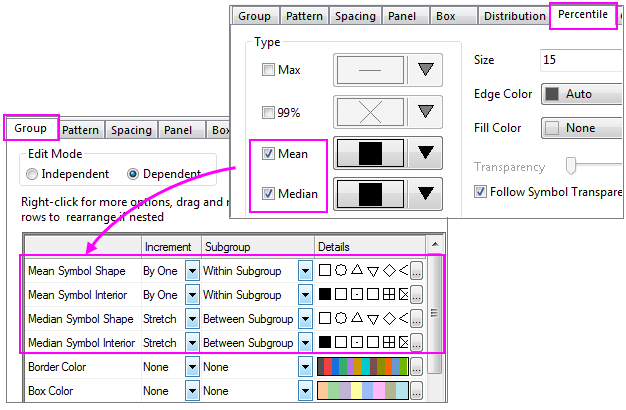Screen dimensions: 626x410
Task: Click the 99% cross symbol preview
Action: (x=368, y=112)
